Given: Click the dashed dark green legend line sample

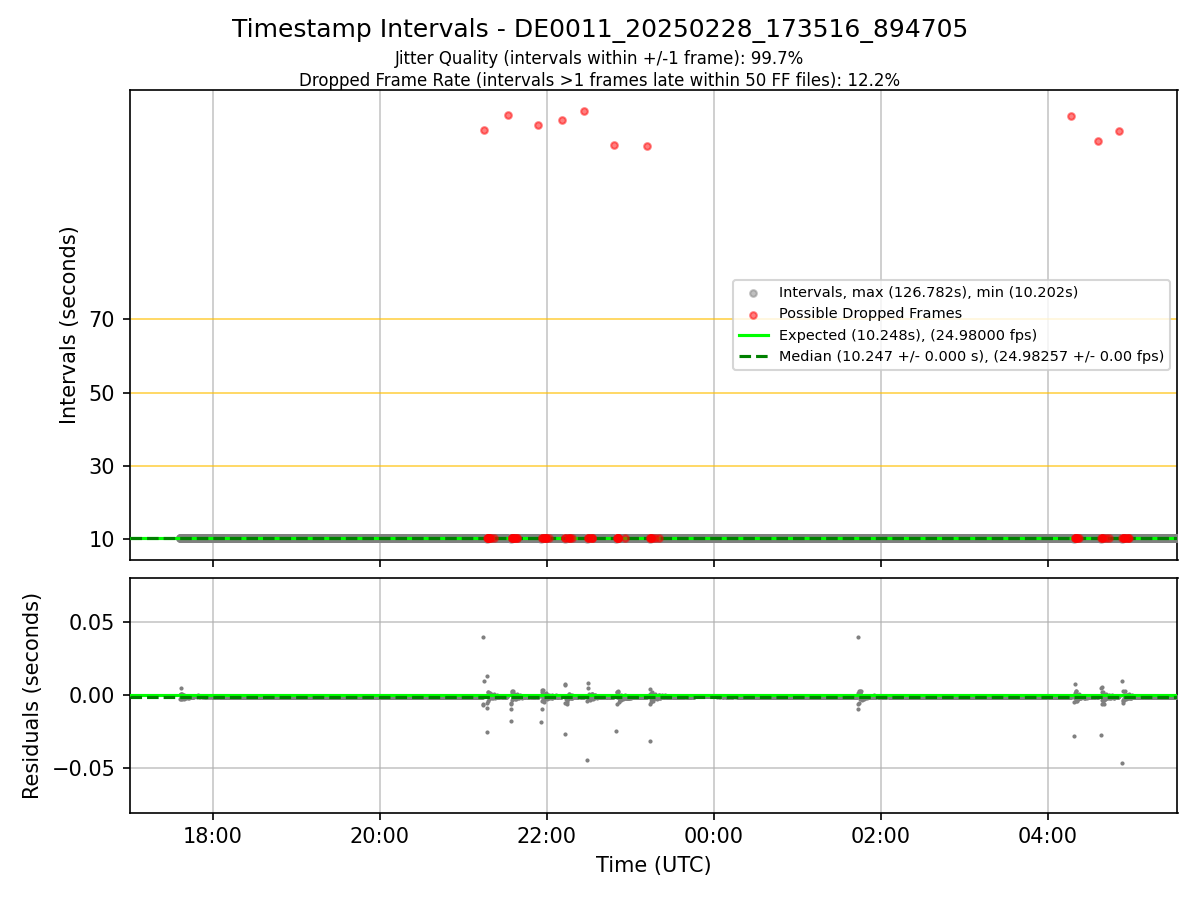Looking at the screenshot, I should [754, 356].
